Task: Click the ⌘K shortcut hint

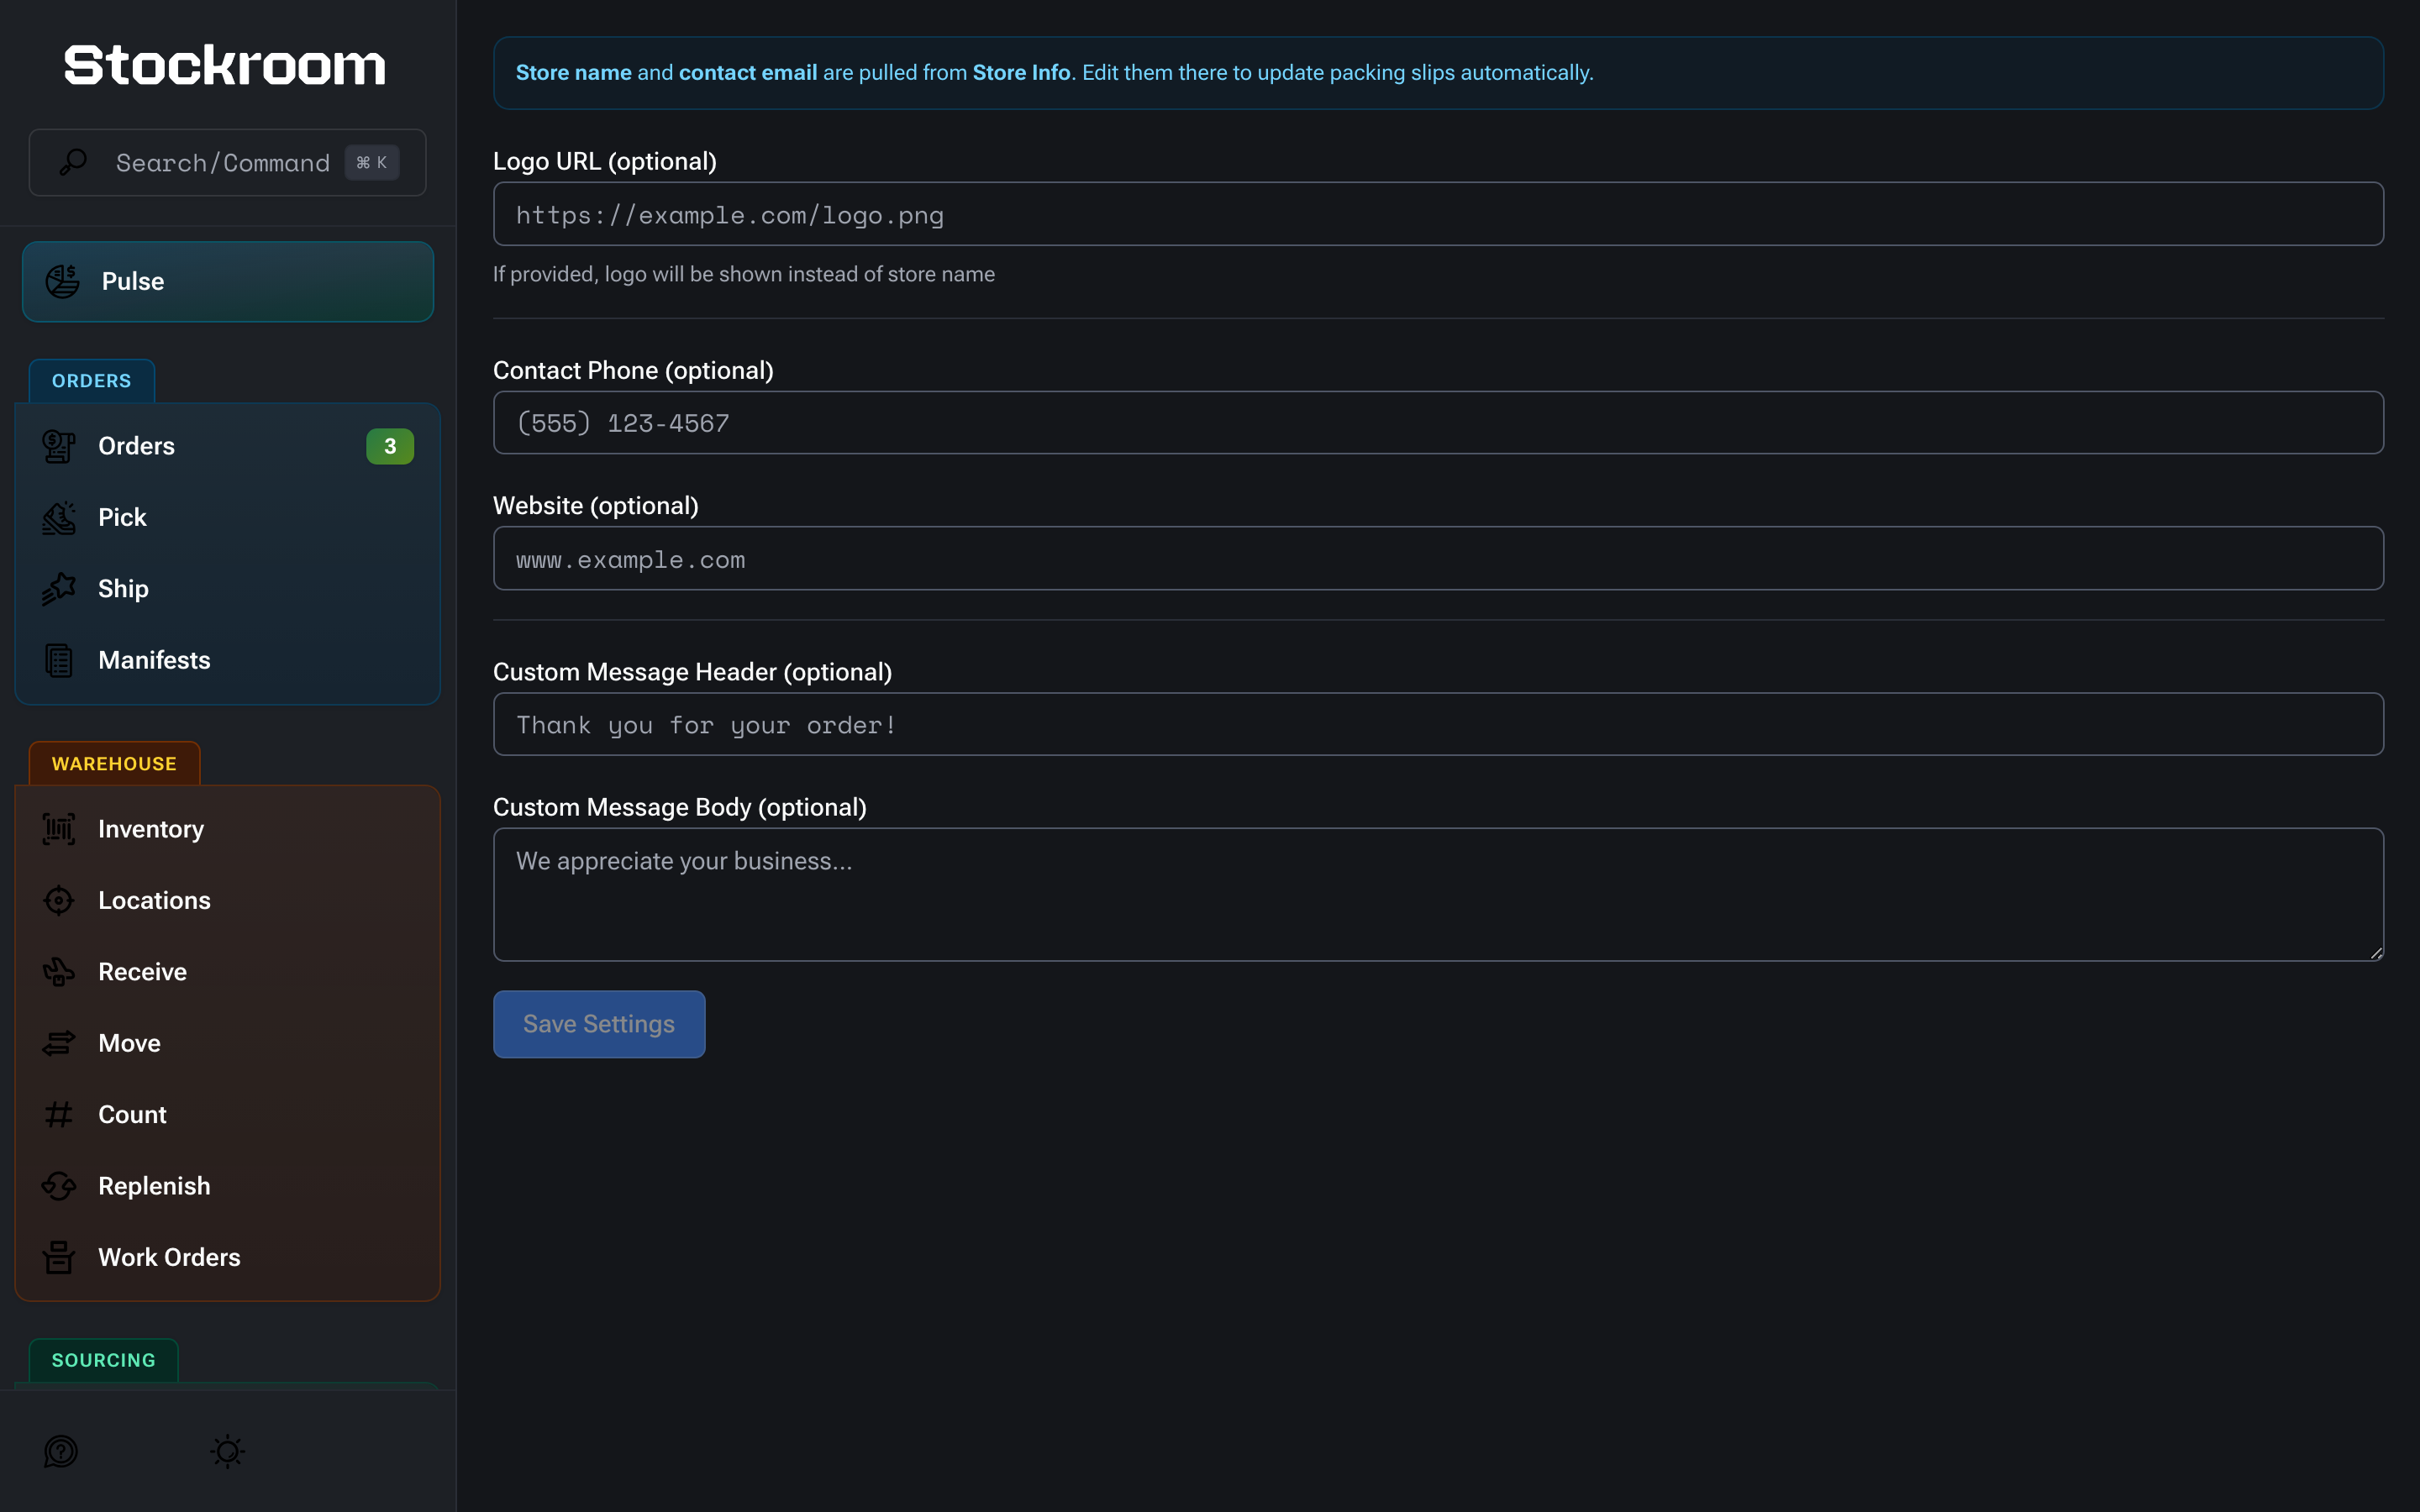Action: pos(372,162)
